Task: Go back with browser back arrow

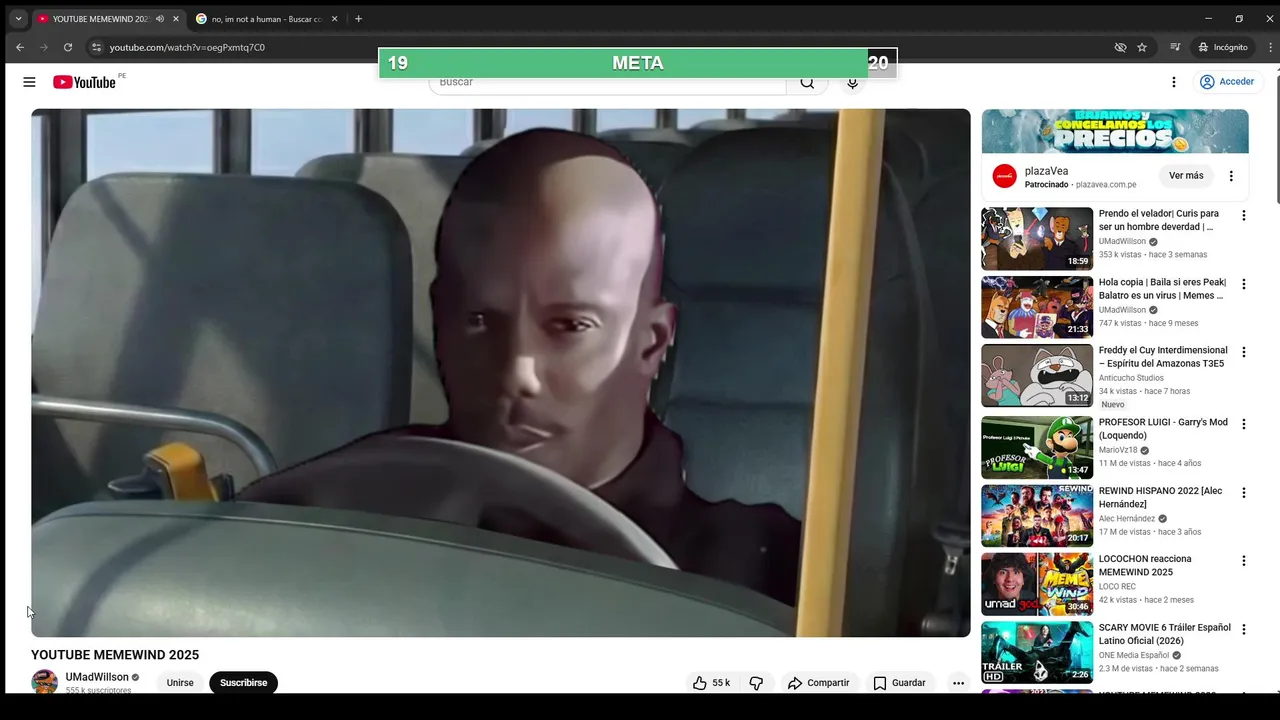Action: 20,47
